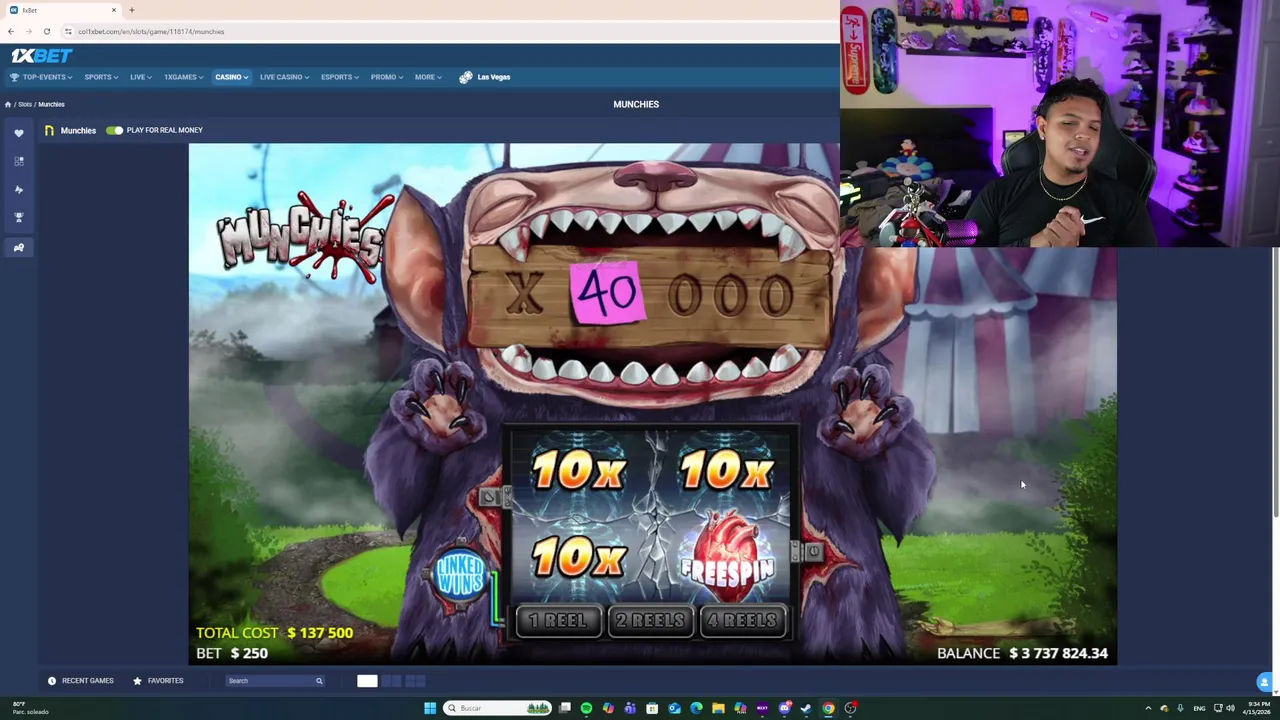Click the taskbar Buscar search box
Screen dimensions: 1280x720
[x=498, y=708]
